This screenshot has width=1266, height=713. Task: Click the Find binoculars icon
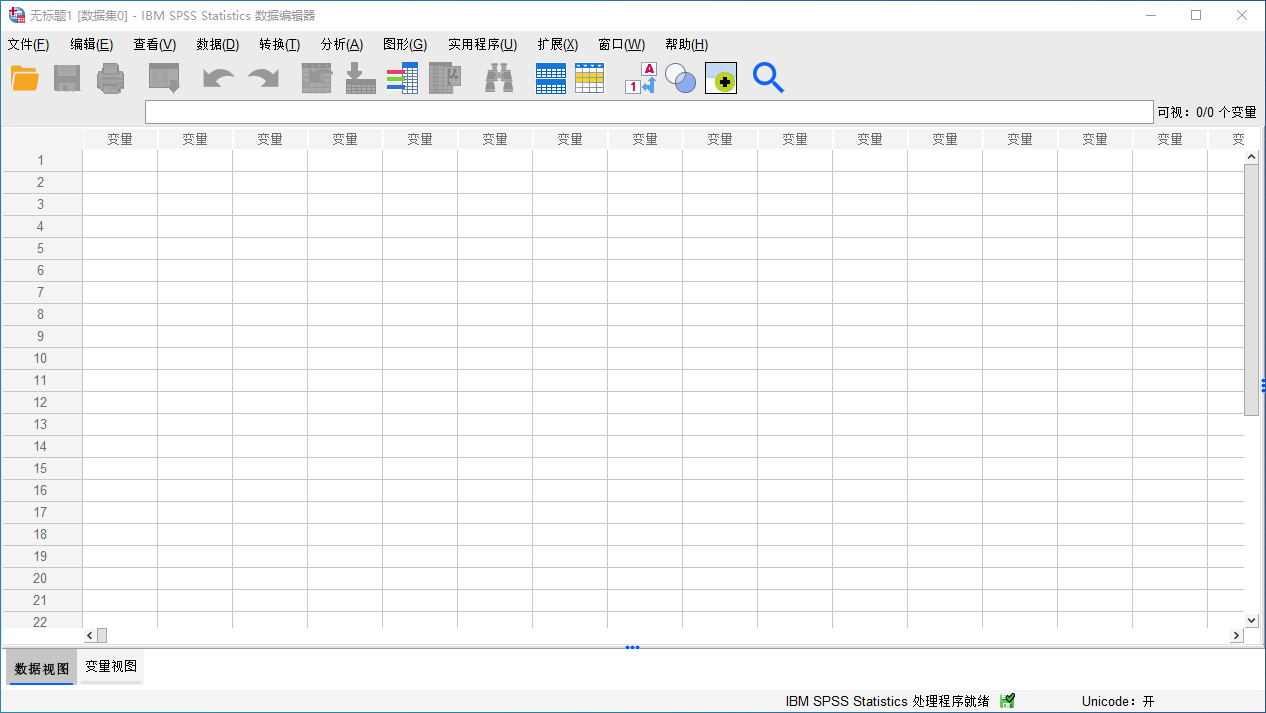499,78
